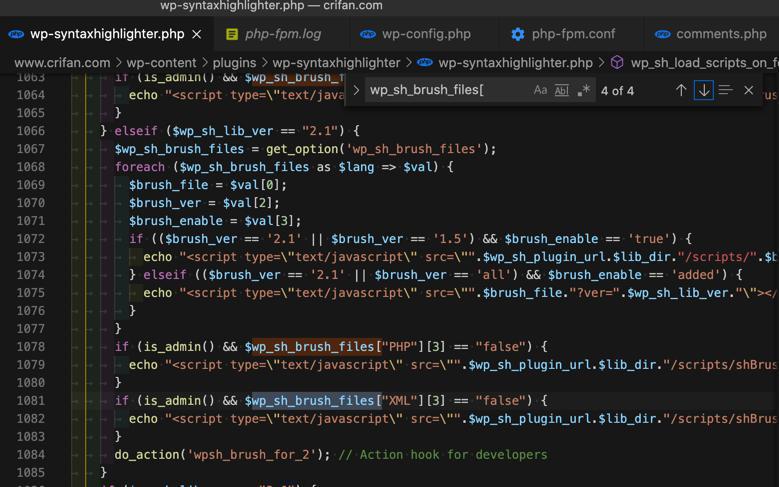The height and width of the screenshot is (487, 779).
Task: Click the '4 of 4' match count
Action: [617, 91]
